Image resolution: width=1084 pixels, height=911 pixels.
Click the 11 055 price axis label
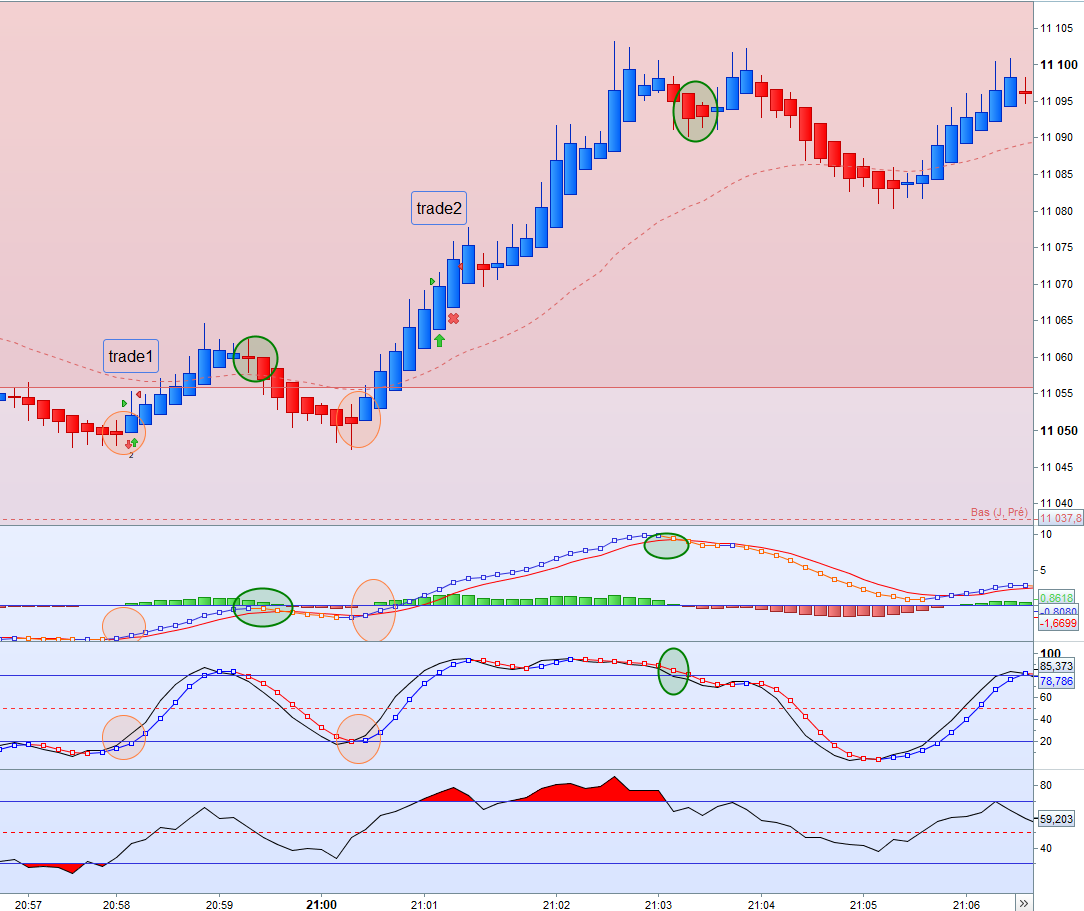click(1057, 393)
